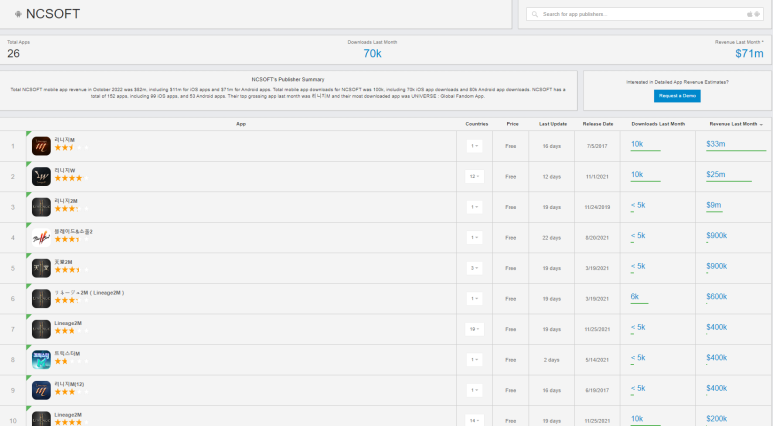The width and height of the screenshot is (773, 426).
Task: Open the 리니지M app name link
Action: tap(64, 140)
